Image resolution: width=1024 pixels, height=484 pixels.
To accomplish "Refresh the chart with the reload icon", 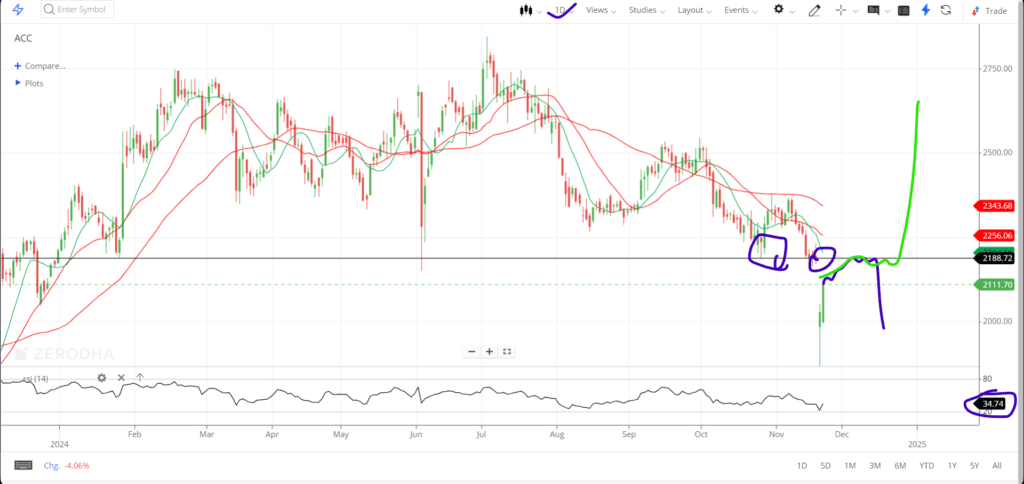I will pyautogui.click(x=946, y=10).
